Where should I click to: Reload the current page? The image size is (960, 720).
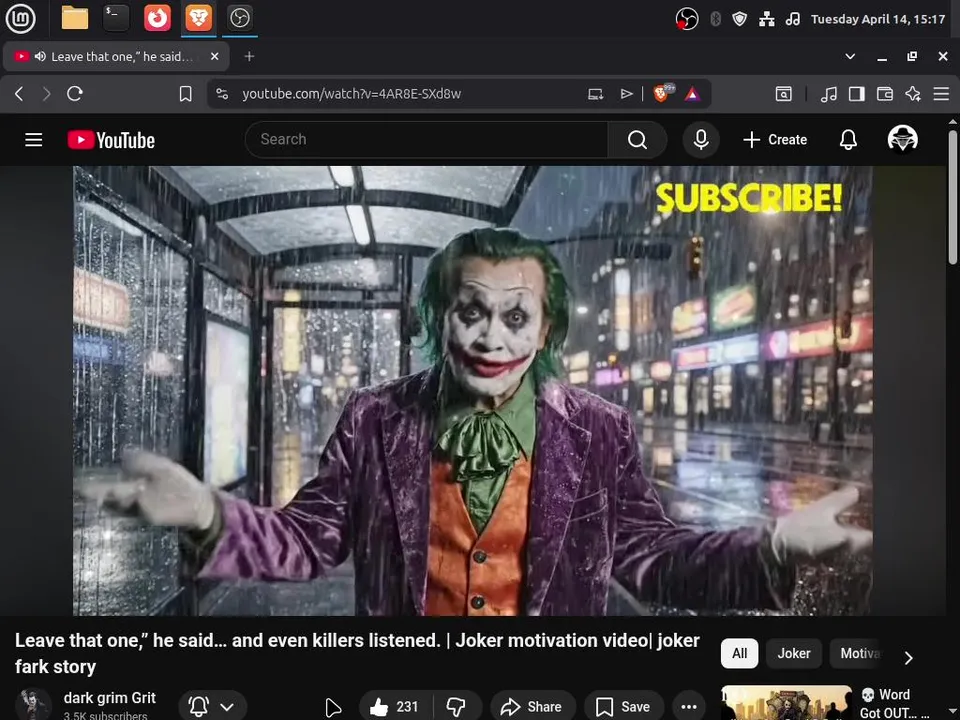[75, 94]
